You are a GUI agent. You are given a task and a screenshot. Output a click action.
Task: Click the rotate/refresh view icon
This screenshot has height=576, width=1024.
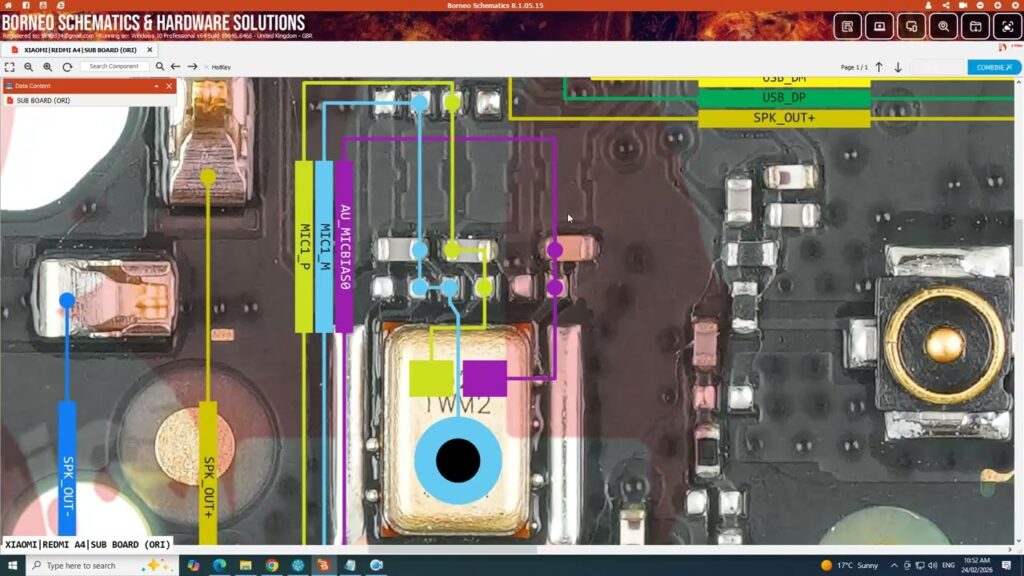coord(67,67)
